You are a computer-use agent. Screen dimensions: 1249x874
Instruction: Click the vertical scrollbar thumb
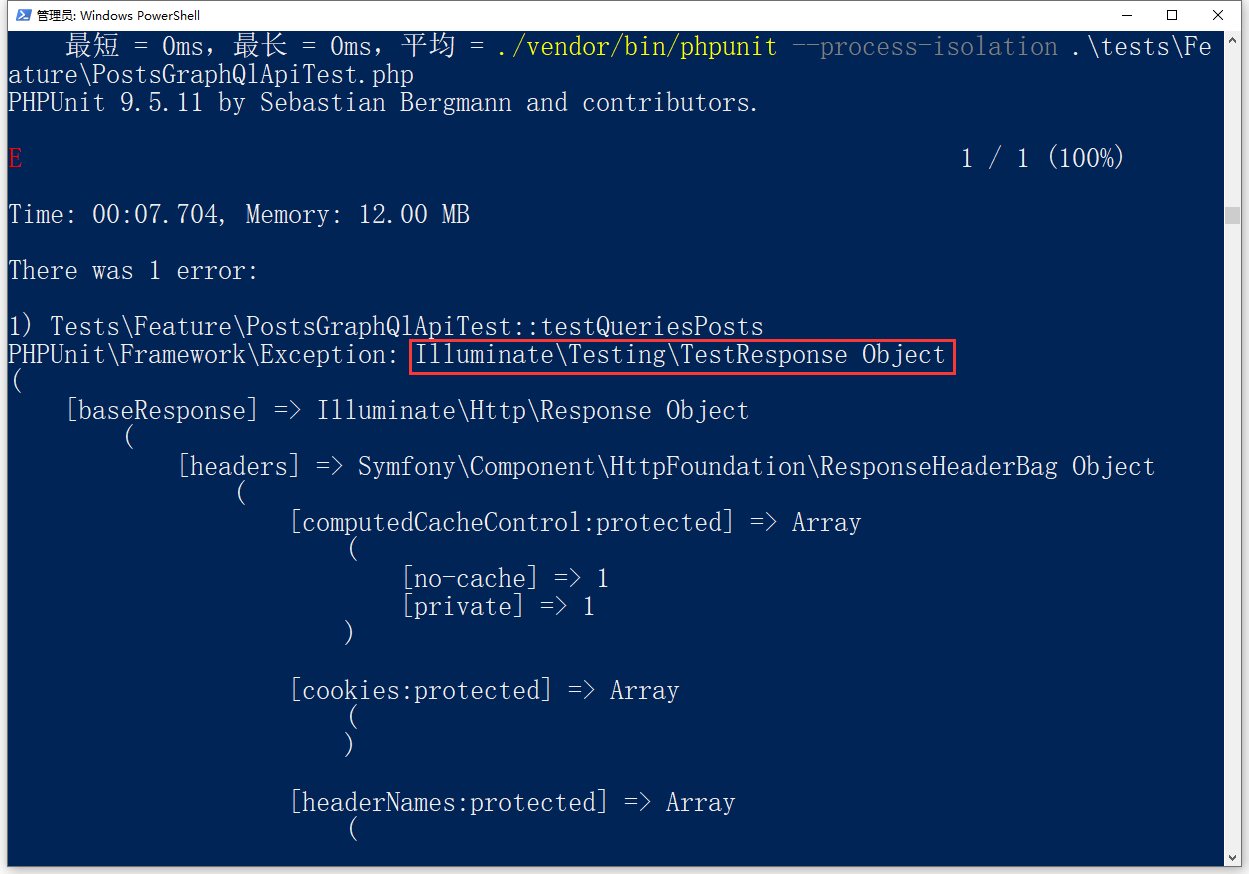1232,216
